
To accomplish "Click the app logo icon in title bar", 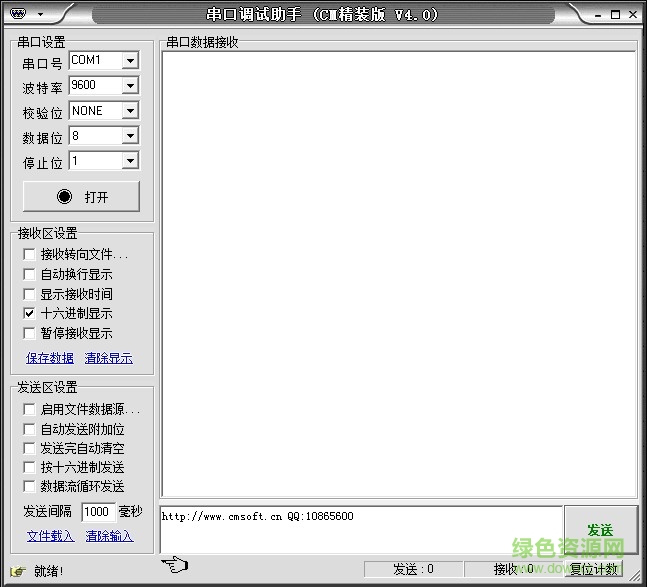I will 18,15.
